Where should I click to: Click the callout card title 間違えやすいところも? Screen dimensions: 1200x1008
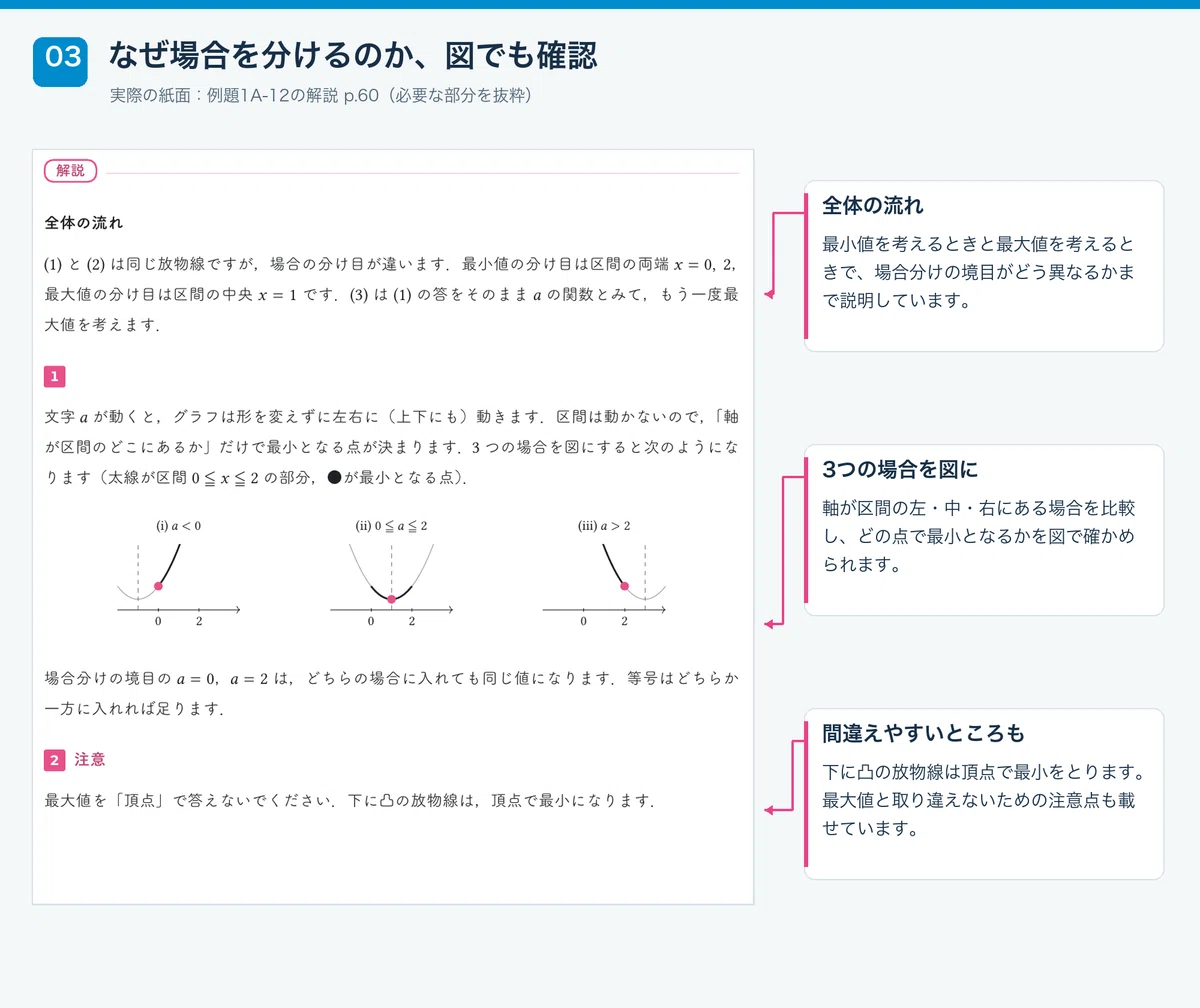(x=923, y=734)
